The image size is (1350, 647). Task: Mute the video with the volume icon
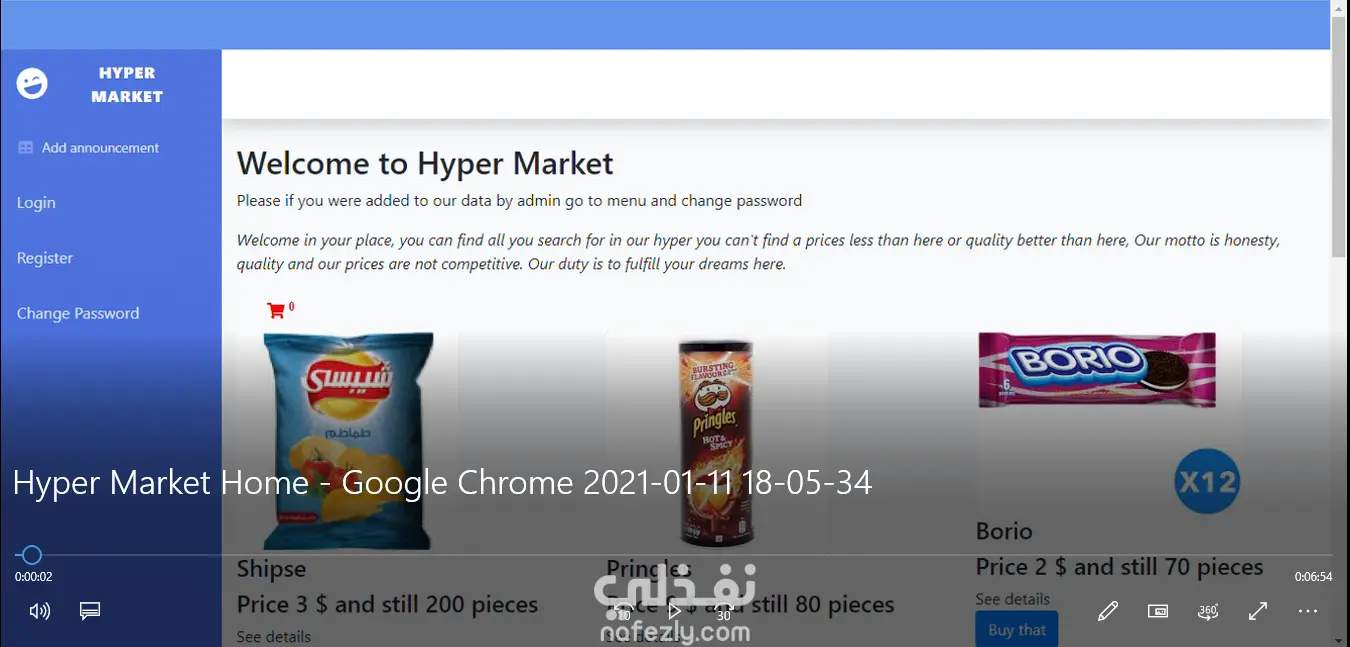[x=40, y=611]
